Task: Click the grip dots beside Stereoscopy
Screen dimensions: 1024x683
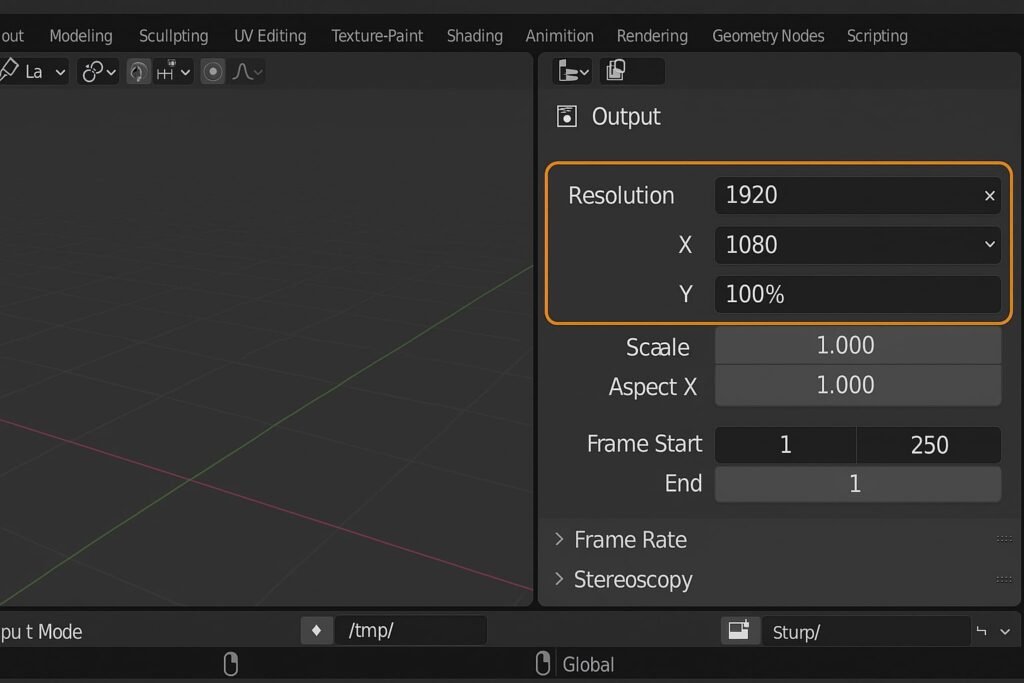Action: click(x=1004, y=579)
